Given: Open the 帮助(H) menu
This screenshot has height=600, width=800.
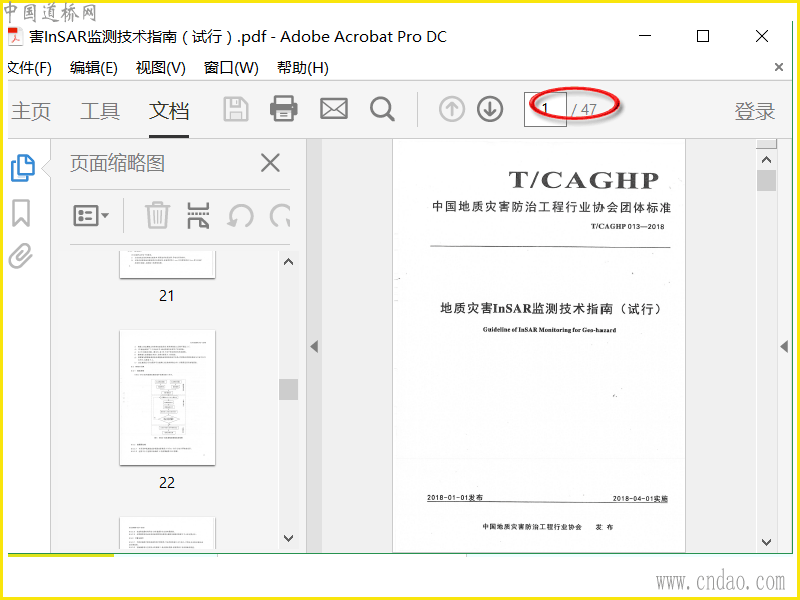Looking at the screenshot, I should [303, 67].
